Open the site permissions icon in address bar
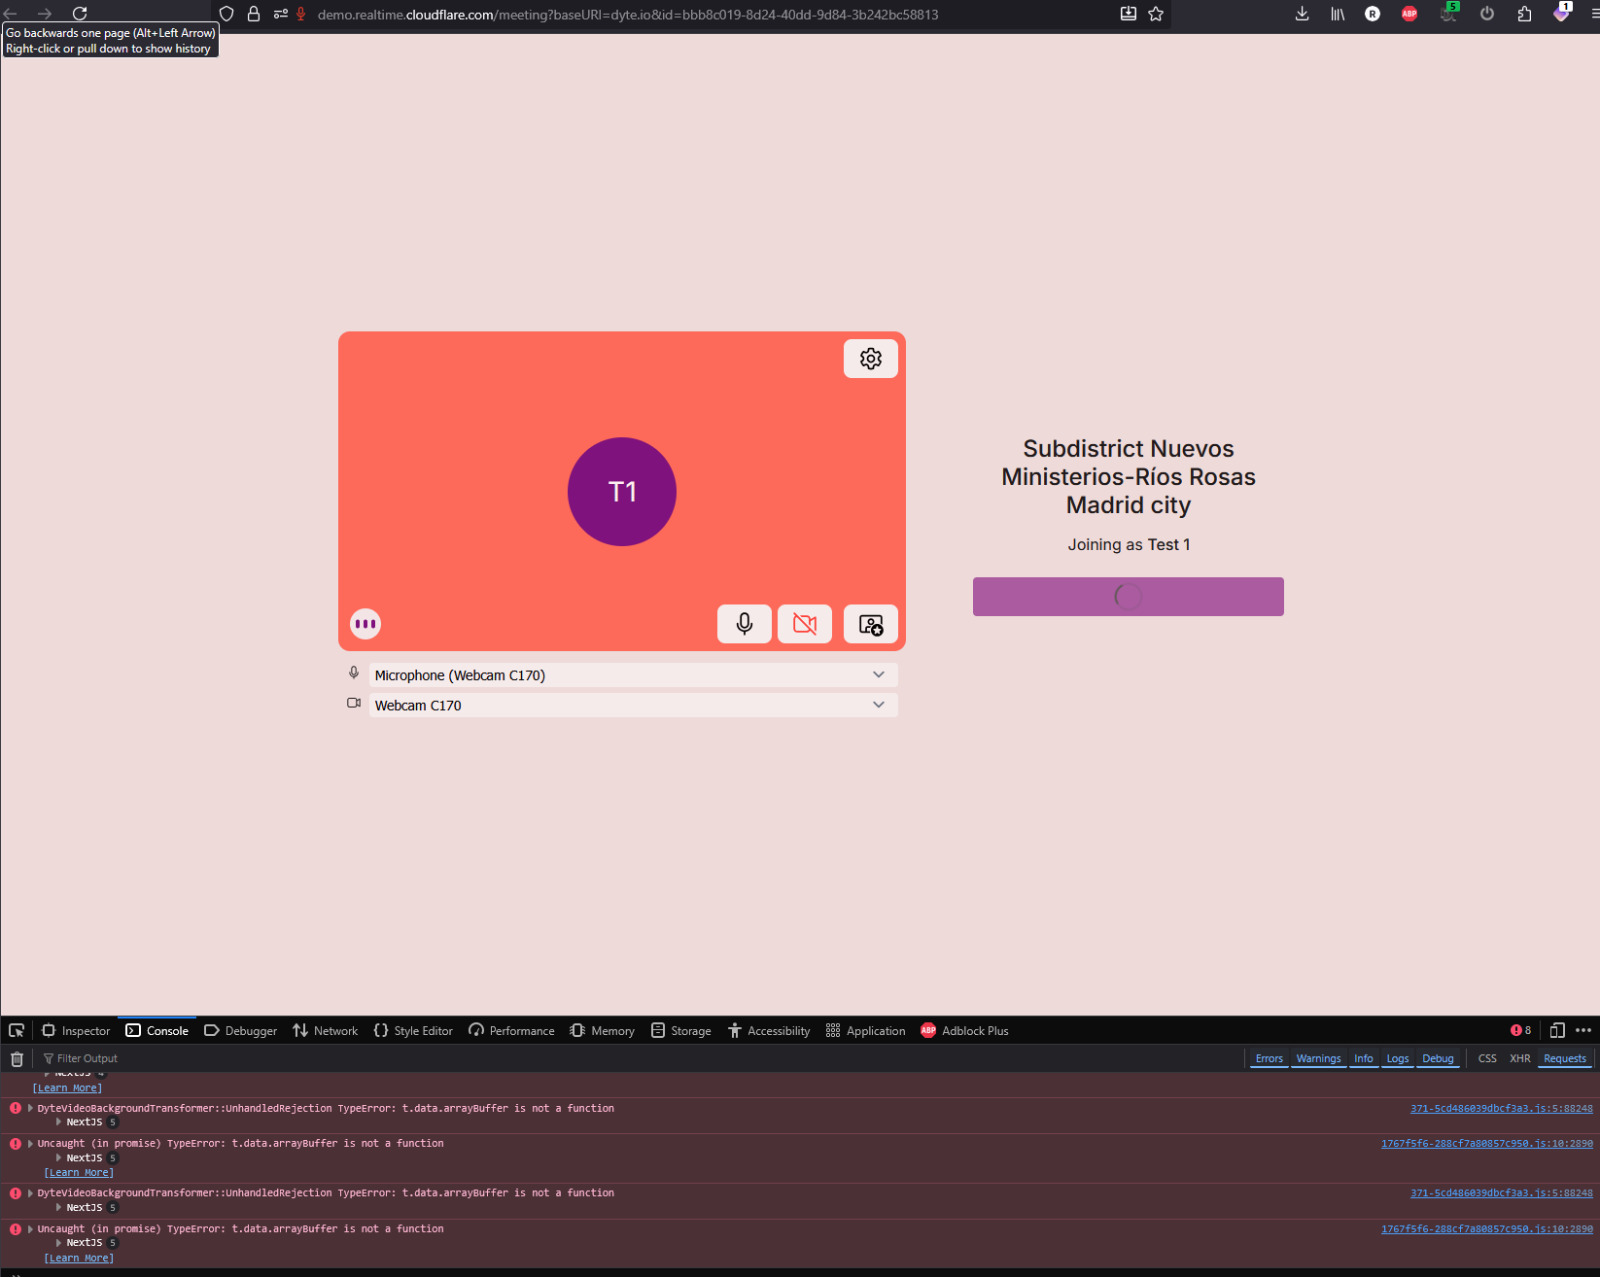 [x=281, y=14]
